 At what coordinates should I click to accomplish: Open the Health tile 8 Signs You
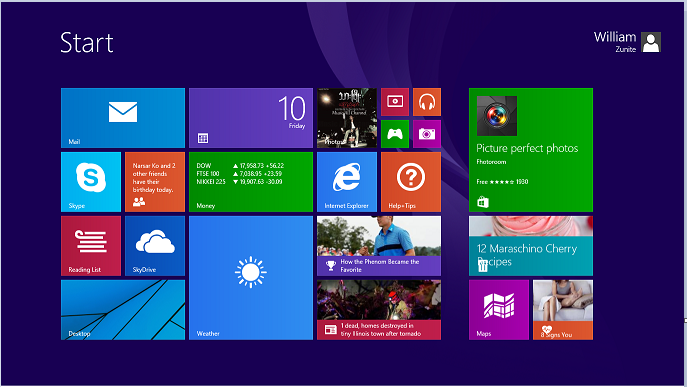(563, 310)
